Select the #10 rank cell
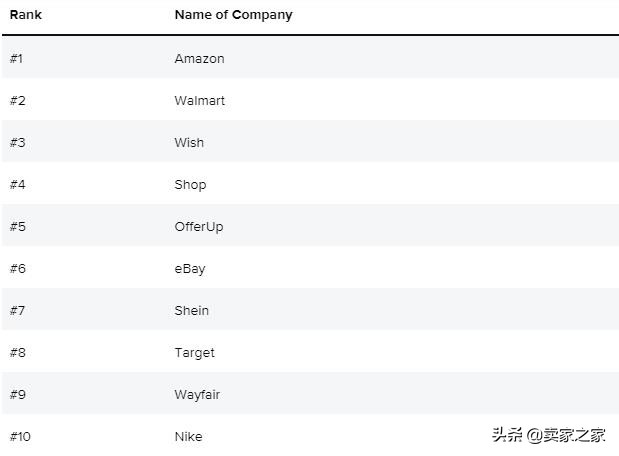The height and width of the screenshot is (456, 619). (x=20, y=436)
